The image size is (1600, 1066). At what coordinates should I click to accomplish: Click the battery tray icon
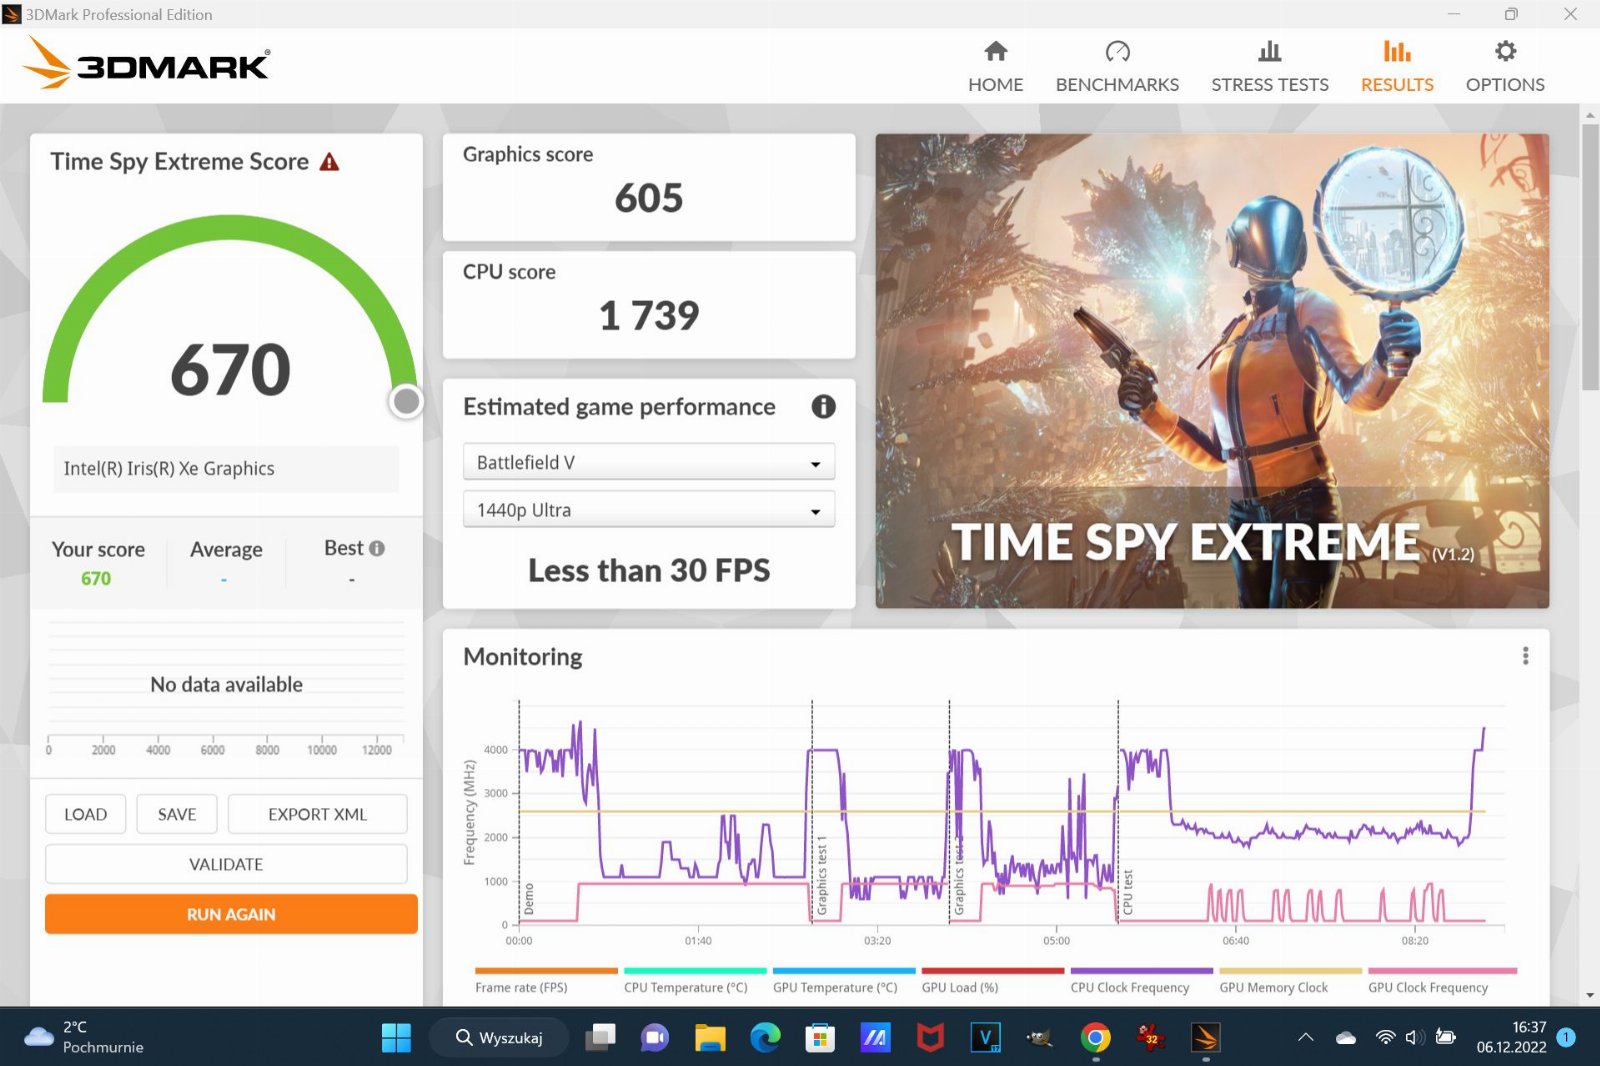(1445, 1037)
